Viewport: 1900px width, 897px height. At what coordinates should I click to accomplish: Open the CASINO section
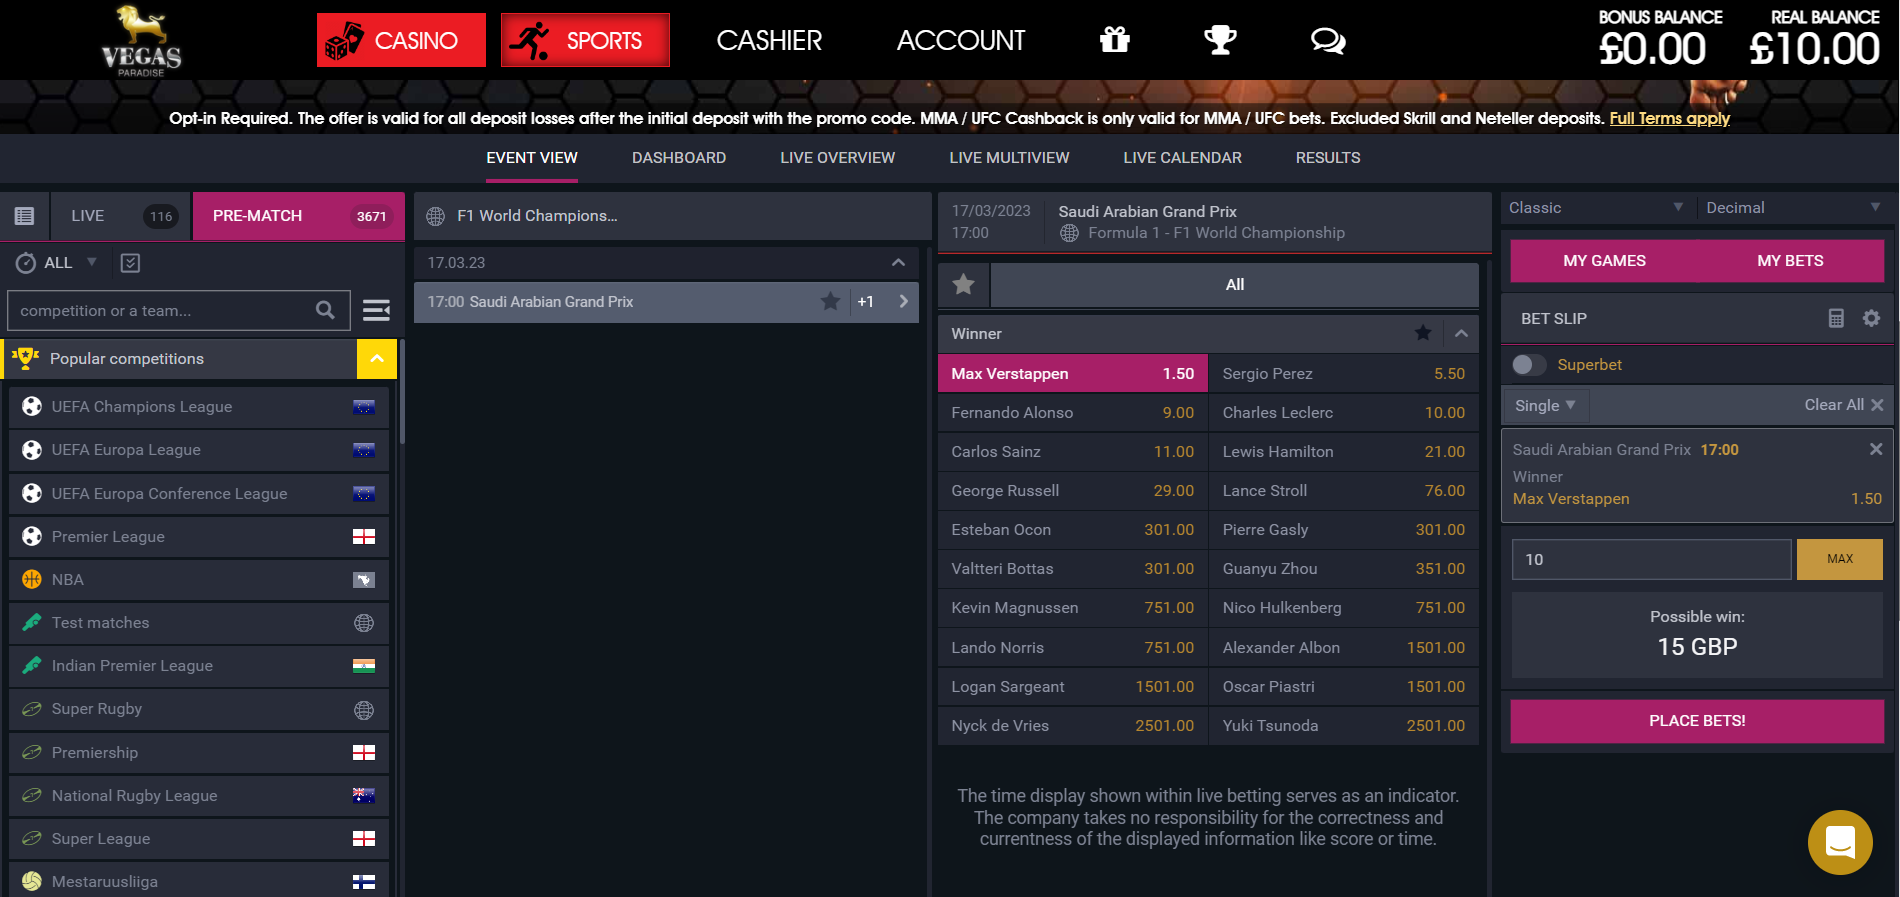coord(401,40)
